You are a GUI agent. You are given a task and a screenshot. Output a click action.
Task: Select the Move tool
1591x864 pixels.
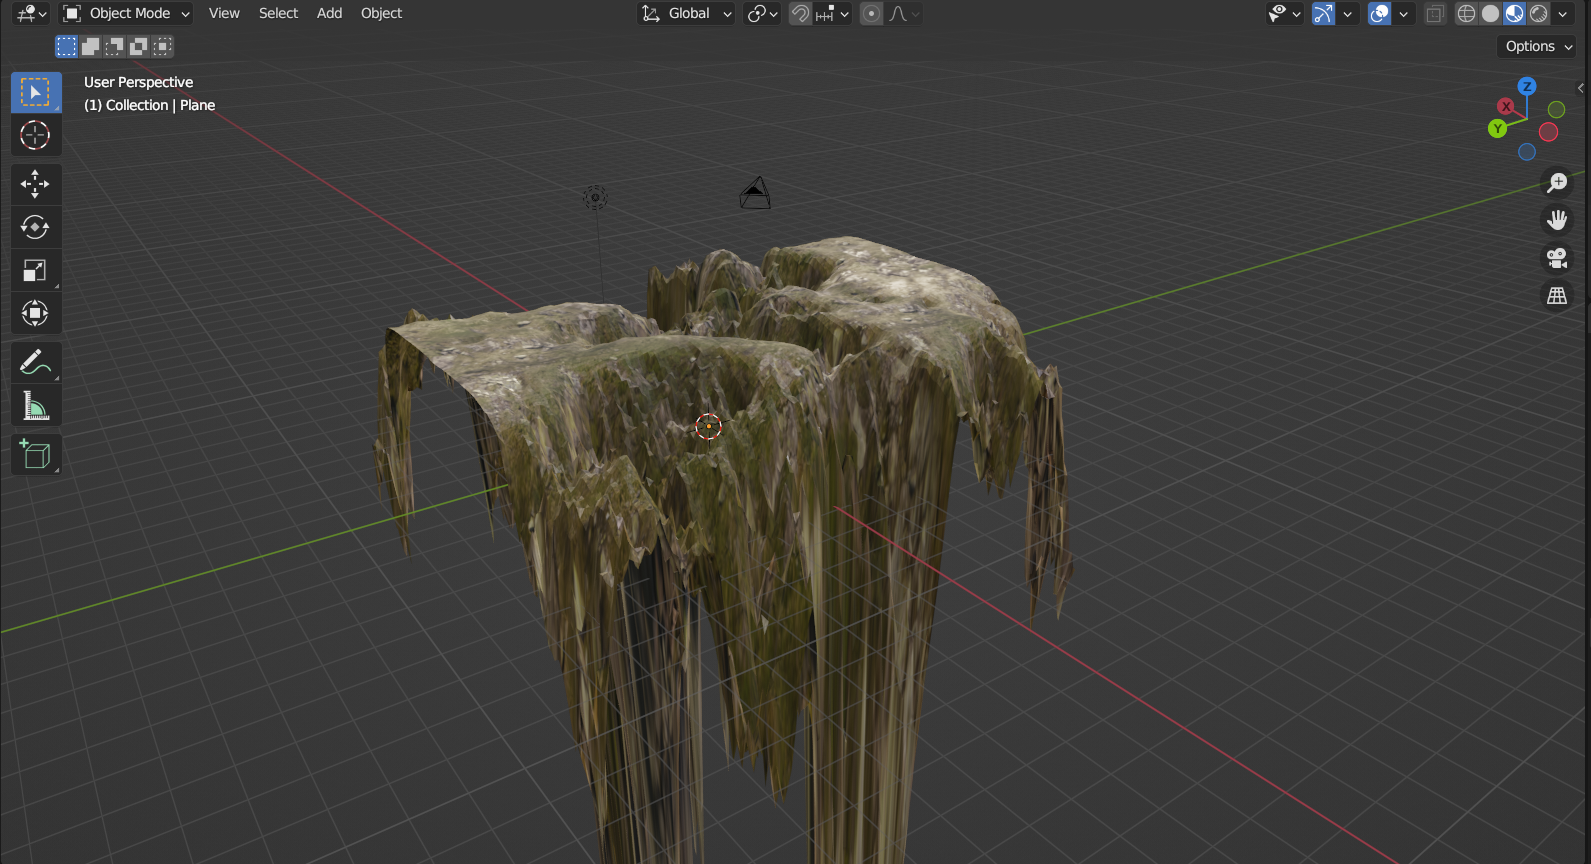click(35, 184)
